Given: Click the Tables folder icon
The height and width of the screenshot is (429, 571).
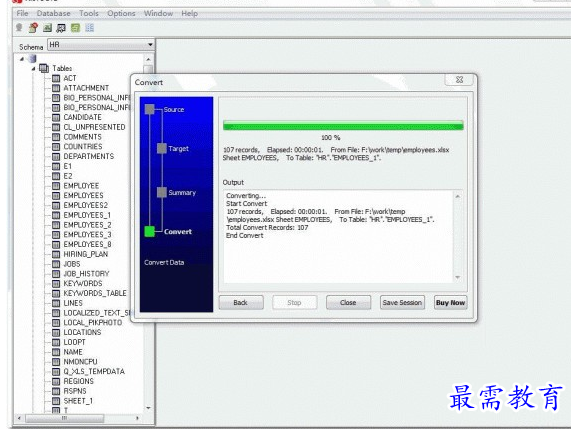Looking at the screenshot, I should [44, 68].
